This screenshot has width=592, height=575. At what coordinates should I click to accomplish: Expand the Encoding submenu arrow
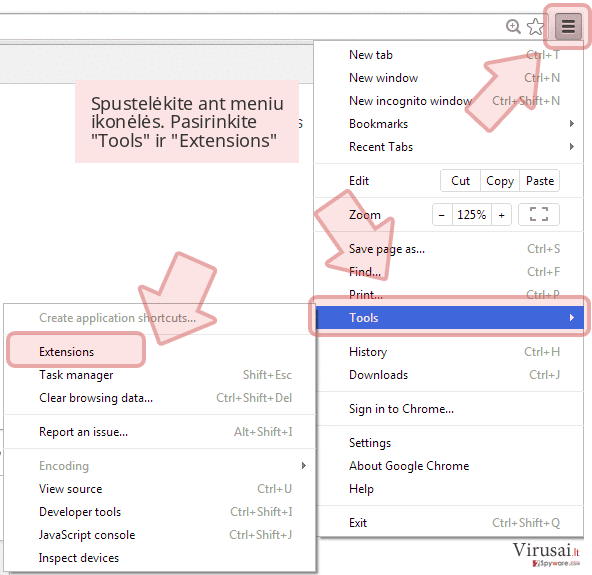point(304,466)
